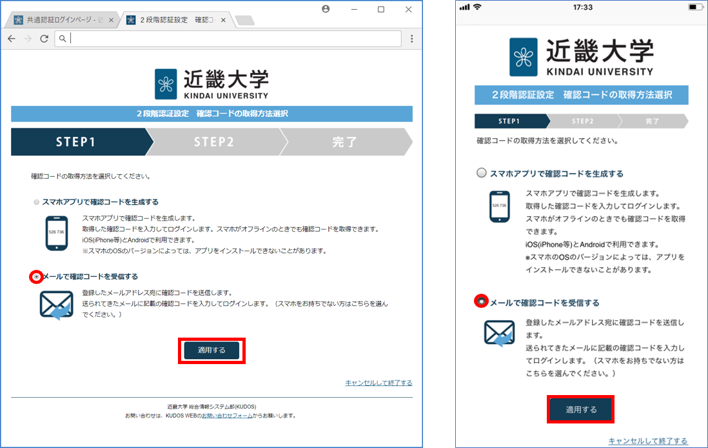
Task: Switch to 共通認証ログインページ browser tab
Action: click(x=60, y=20)
